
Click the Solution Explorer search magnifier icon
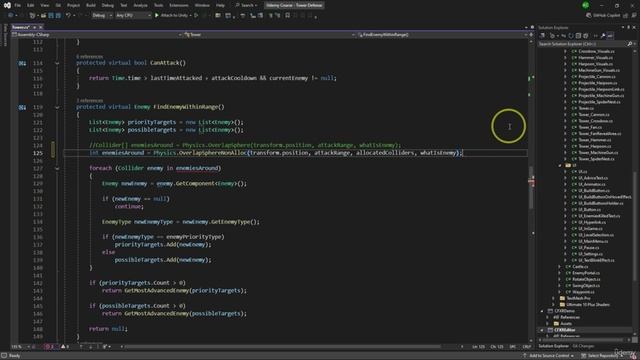pos(629,44)
